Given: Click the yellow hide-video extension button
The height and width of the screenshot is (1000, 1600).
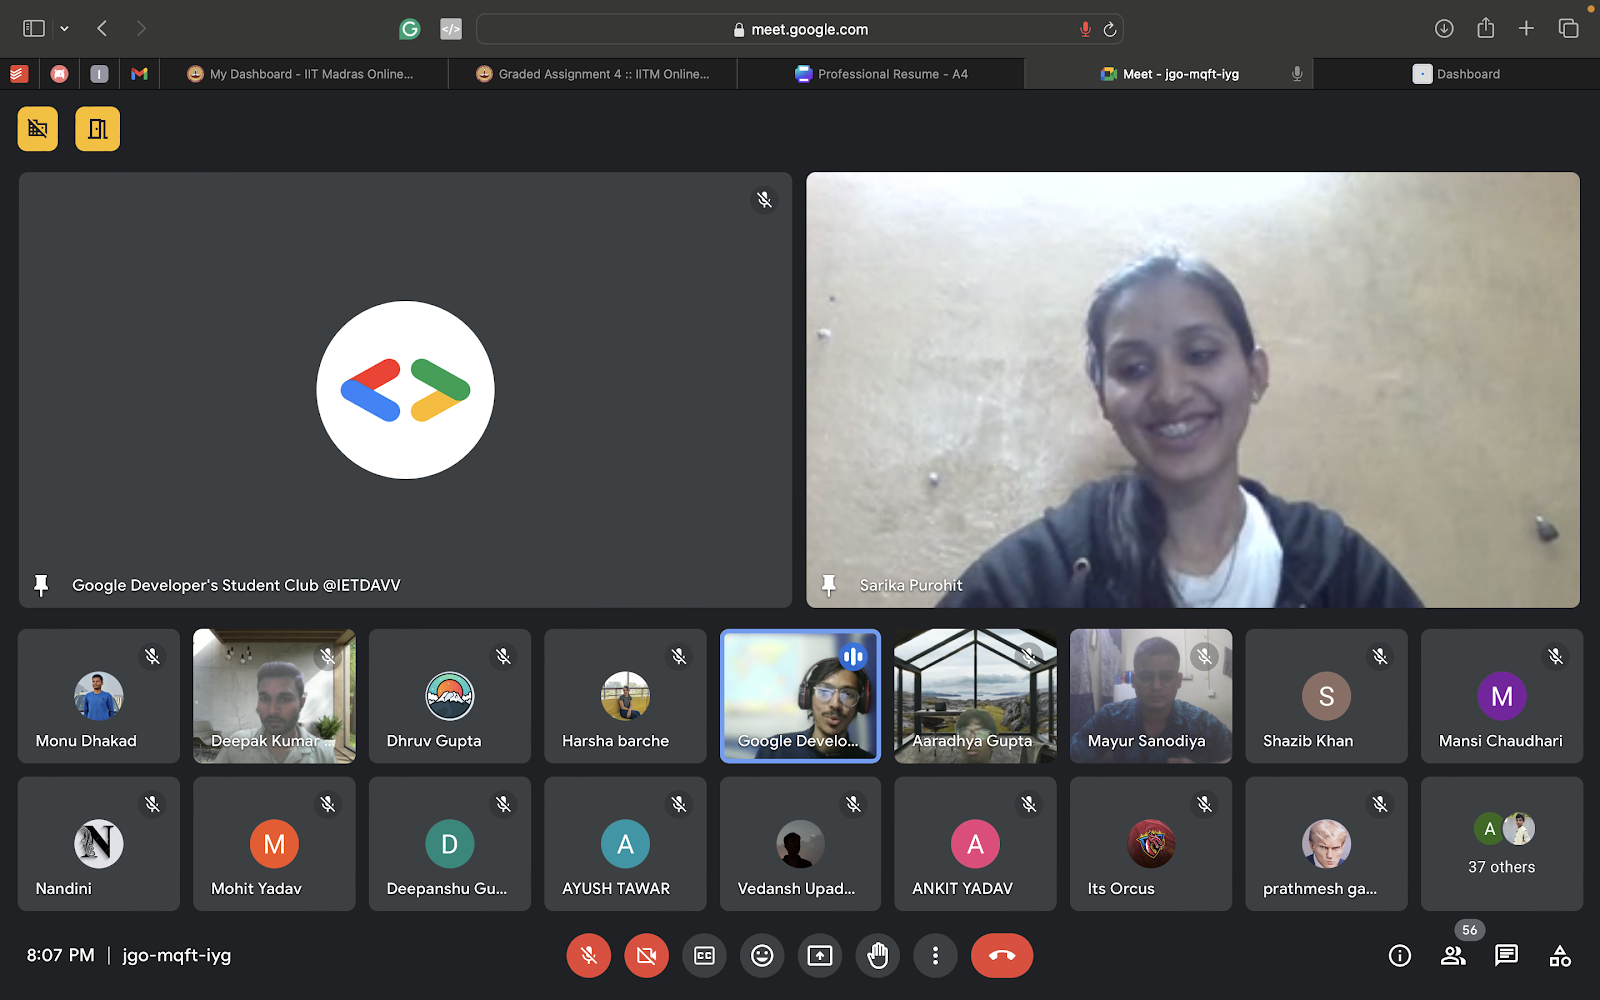Looking at the screenshot, I should point(38,129).
